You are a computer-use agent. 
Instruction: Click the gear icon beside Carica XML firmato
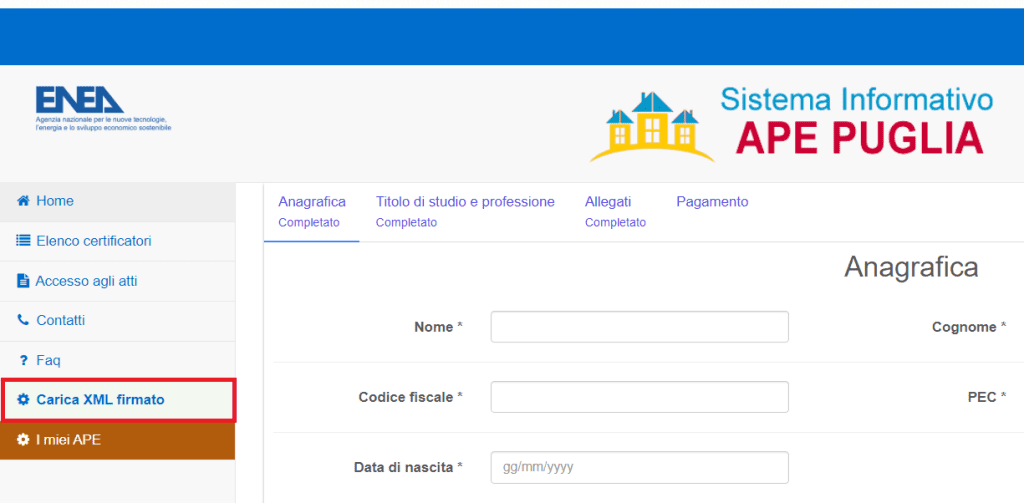[24, 400]
